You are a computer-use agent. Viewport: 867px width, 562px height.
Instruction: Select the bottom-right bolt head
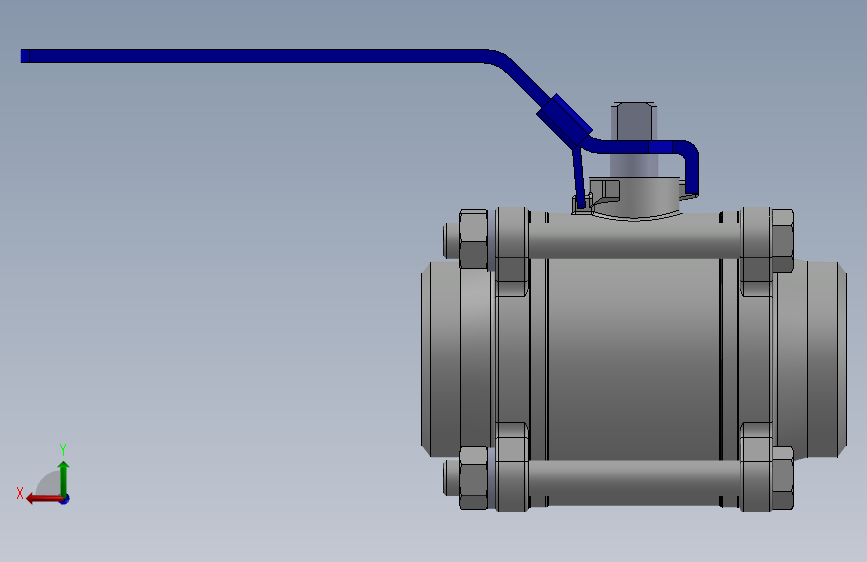[782, 478]
